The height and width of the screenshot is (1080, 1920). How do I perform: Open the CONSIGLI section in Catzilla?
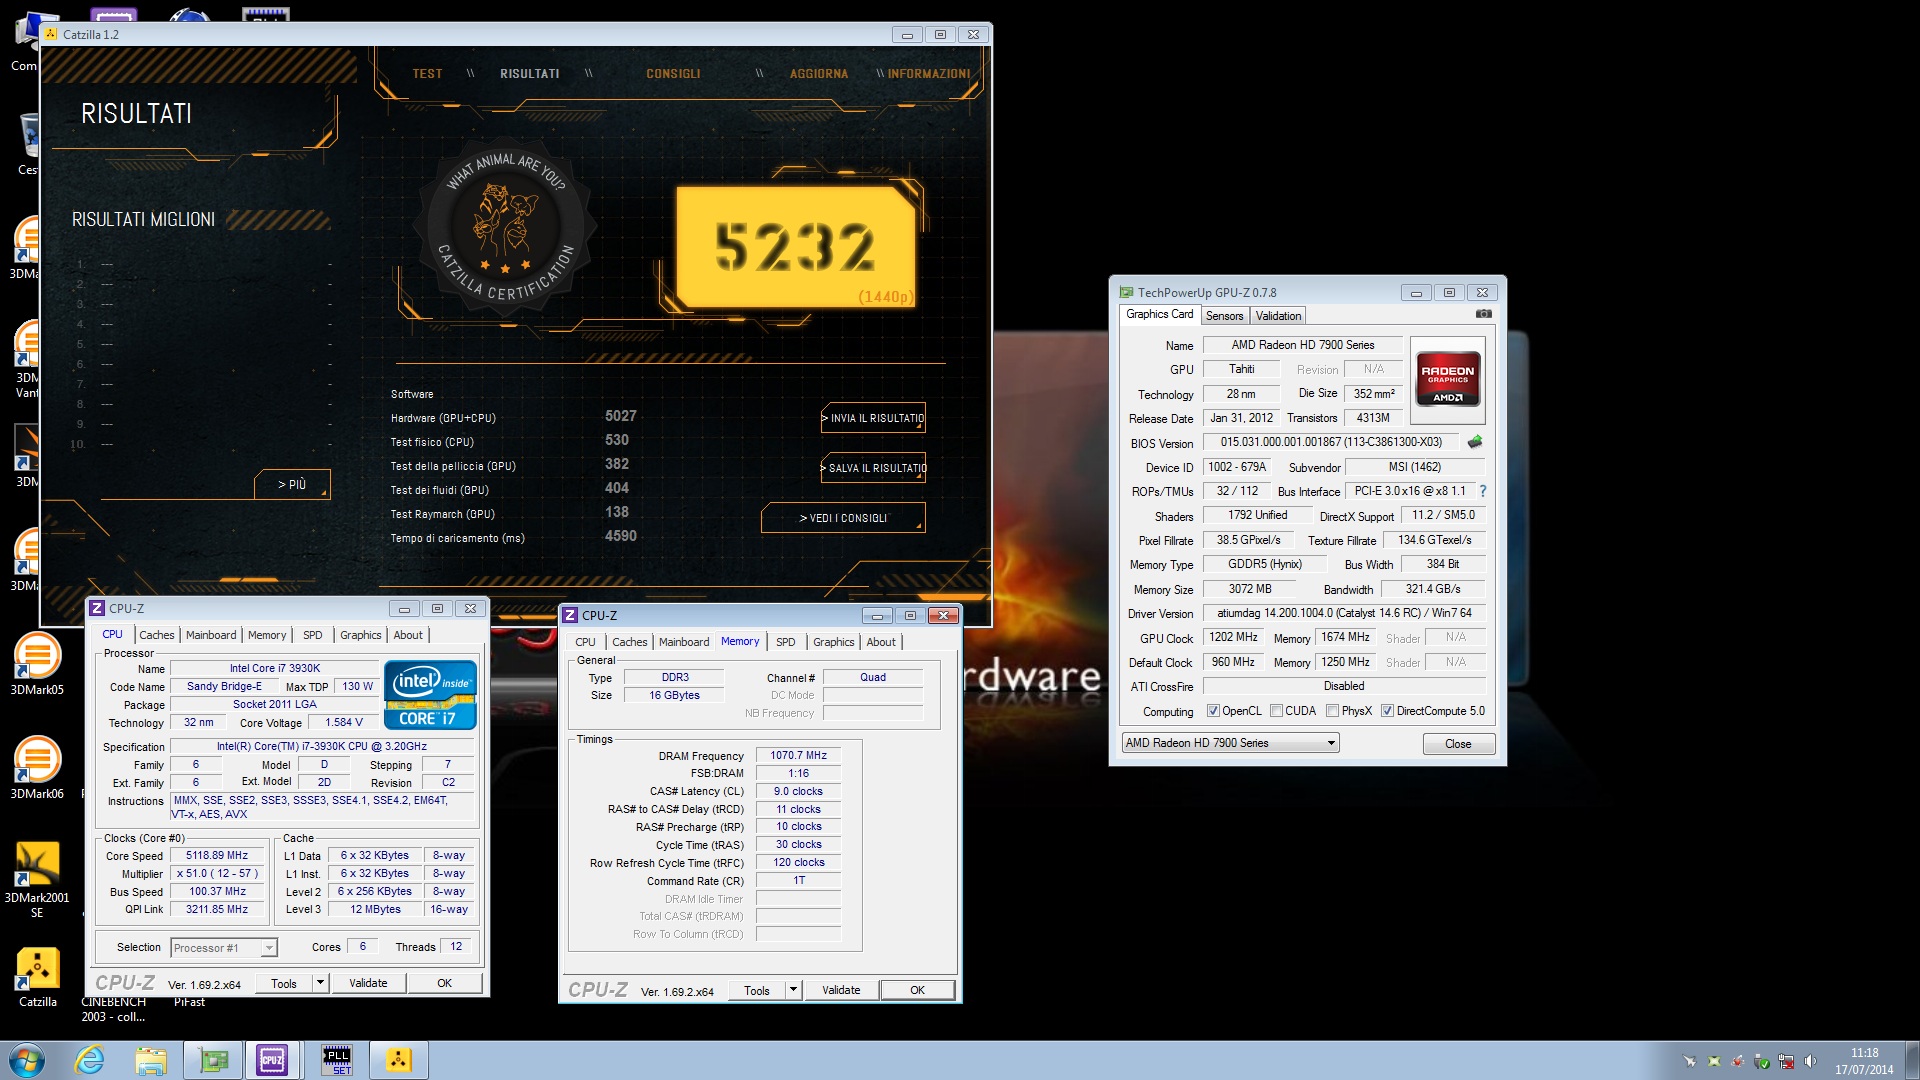(x=673, y=74)
